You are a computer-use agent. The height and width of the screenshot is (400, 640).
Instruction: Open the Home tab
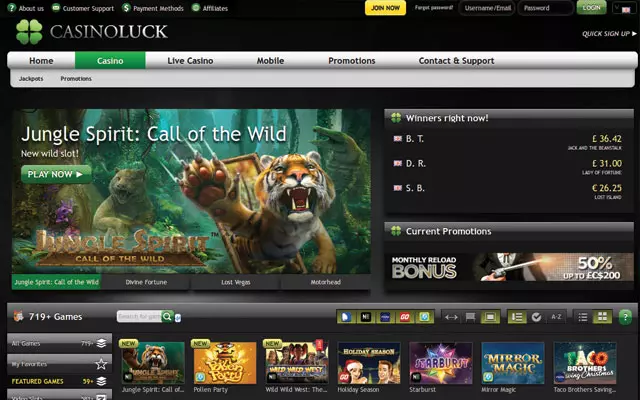point(41,60)
